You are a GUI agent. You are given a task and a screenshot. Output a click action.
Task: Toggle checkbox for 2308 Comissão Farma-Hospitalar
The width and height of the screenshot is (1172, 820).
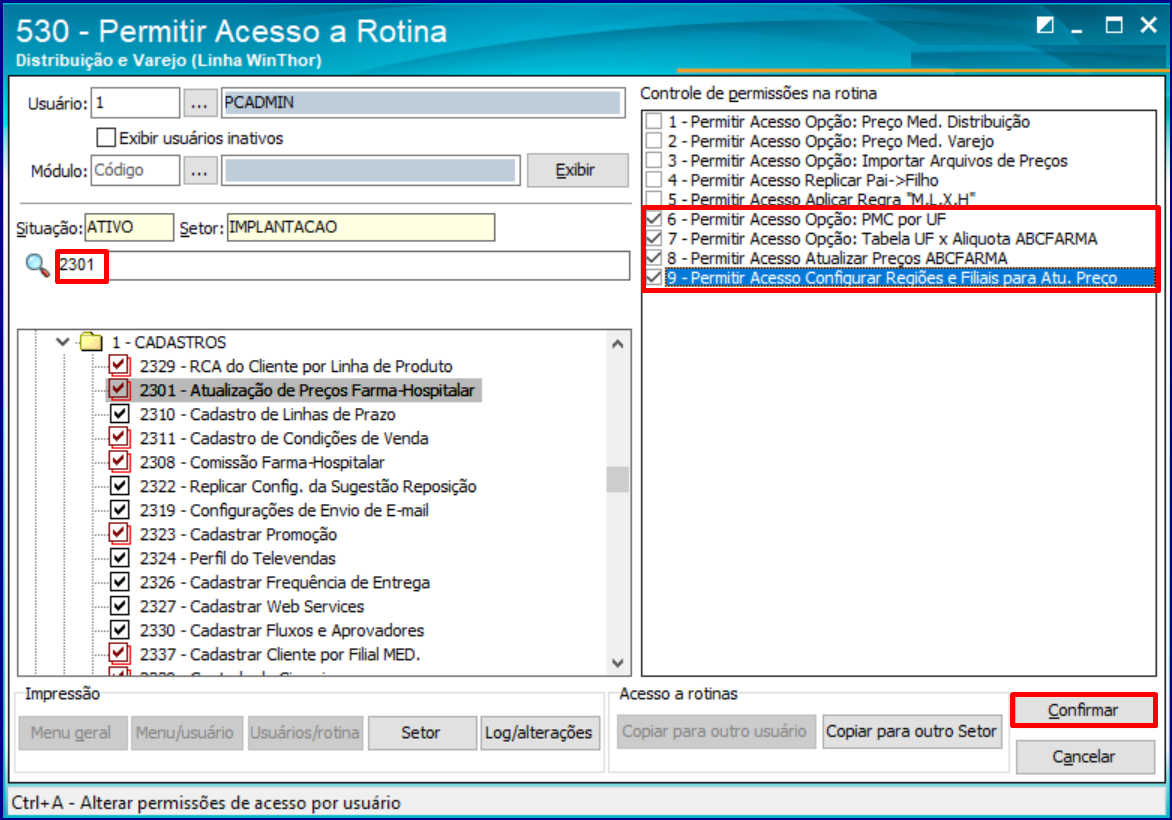pos(119,461)
